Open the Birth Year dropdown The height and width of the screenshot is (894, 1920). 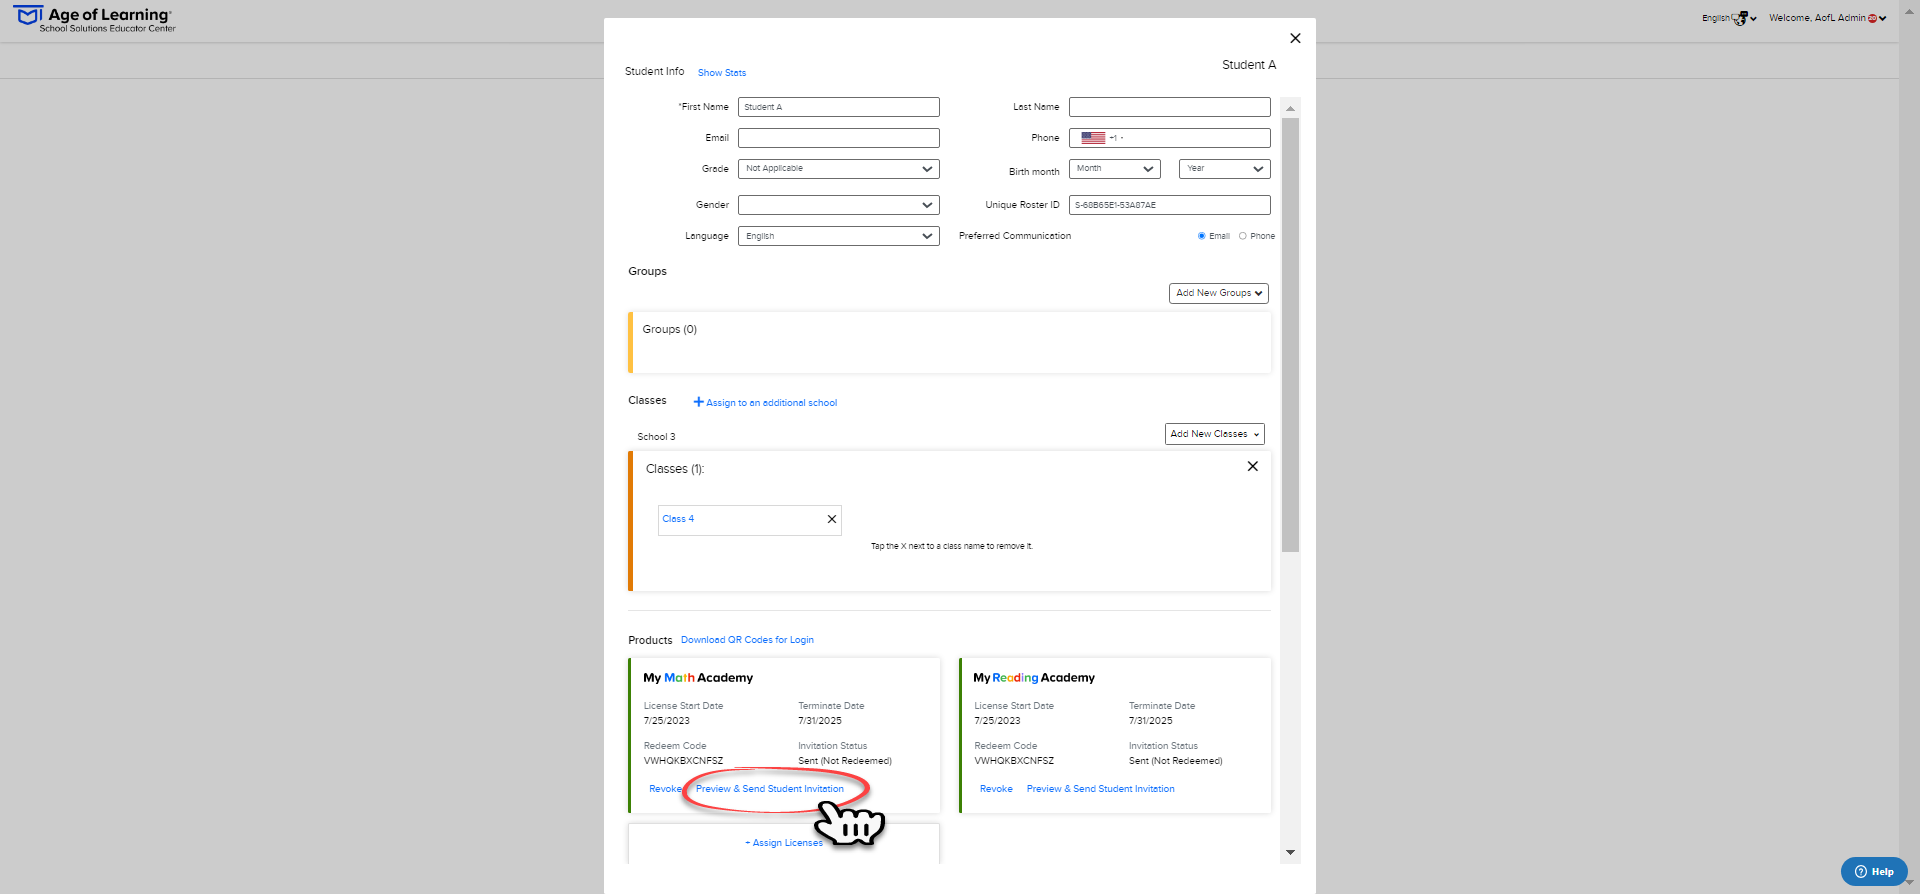[1225, 169]
